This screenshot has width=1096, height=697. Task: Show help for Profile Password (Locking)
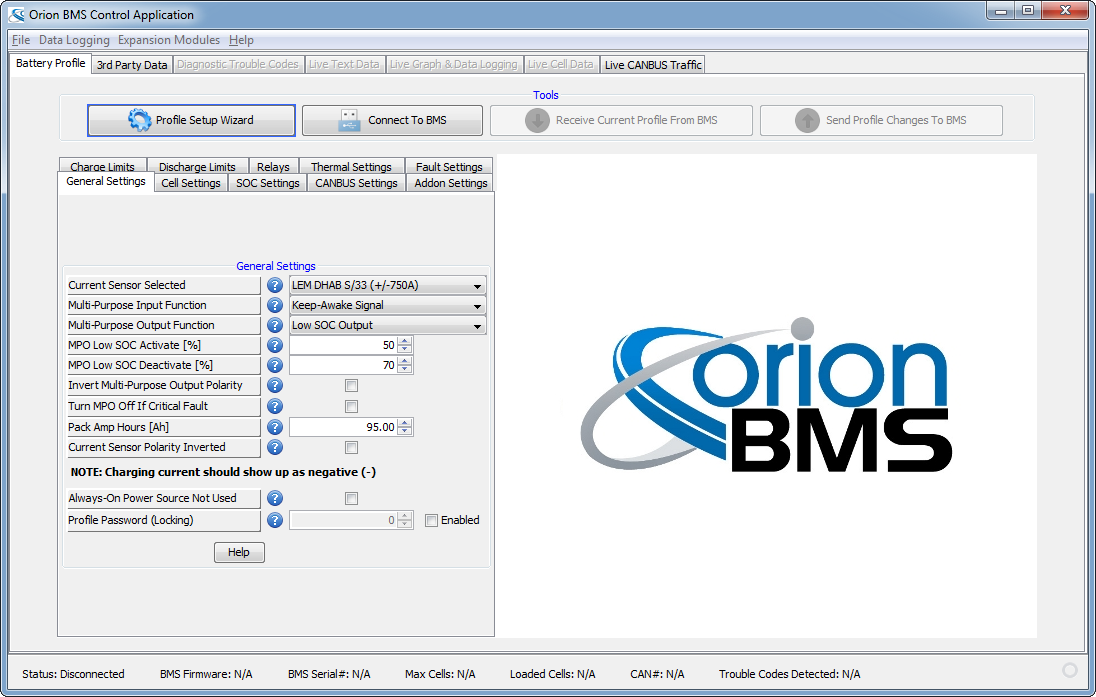[275, 520]
